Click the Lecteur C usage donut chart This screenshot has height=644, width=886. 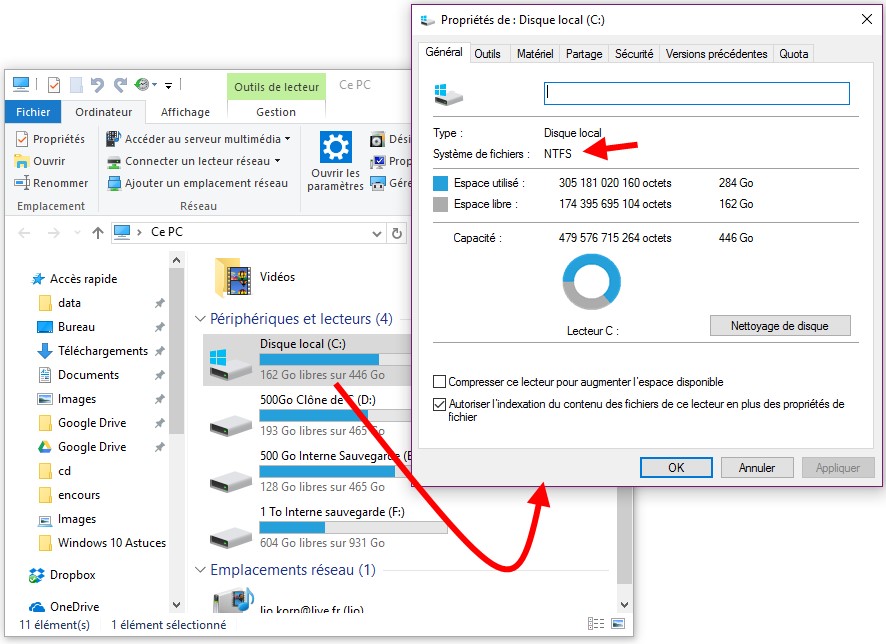pyautogui.click(x=591, y=281)
